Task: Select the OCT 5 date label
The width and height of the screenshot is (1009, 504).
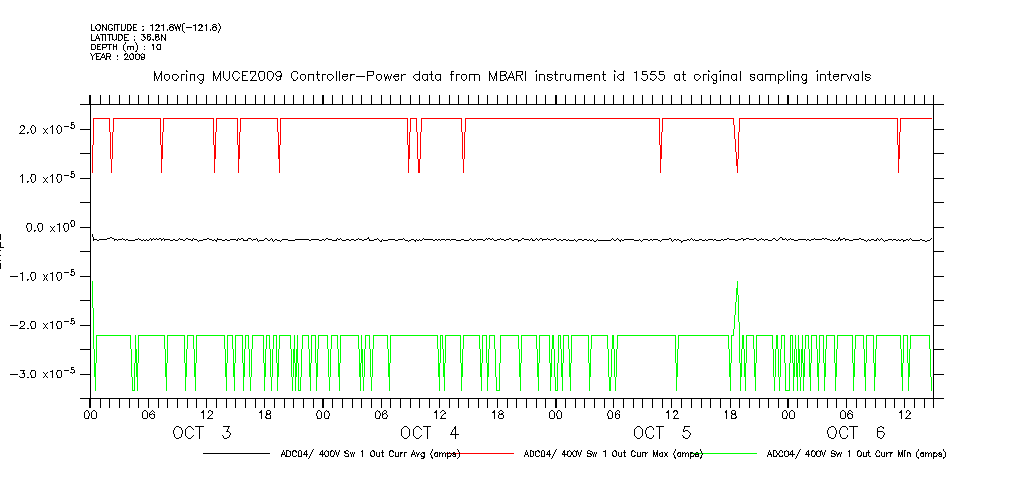Action: point(662,433)
